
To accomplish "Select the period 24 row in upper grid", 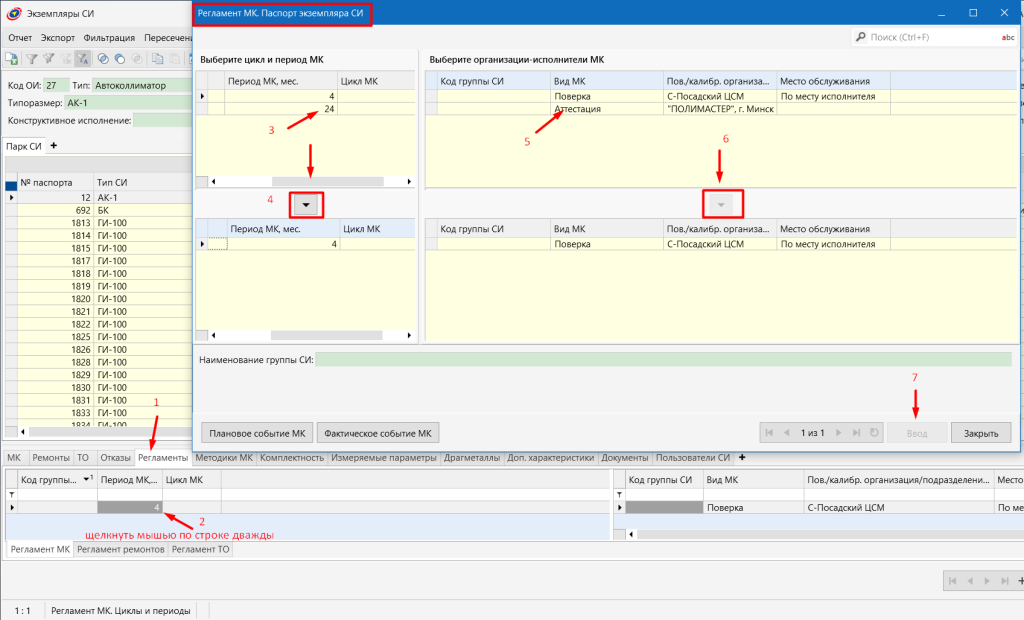I will pyautogui.click(x=306, y=109).
